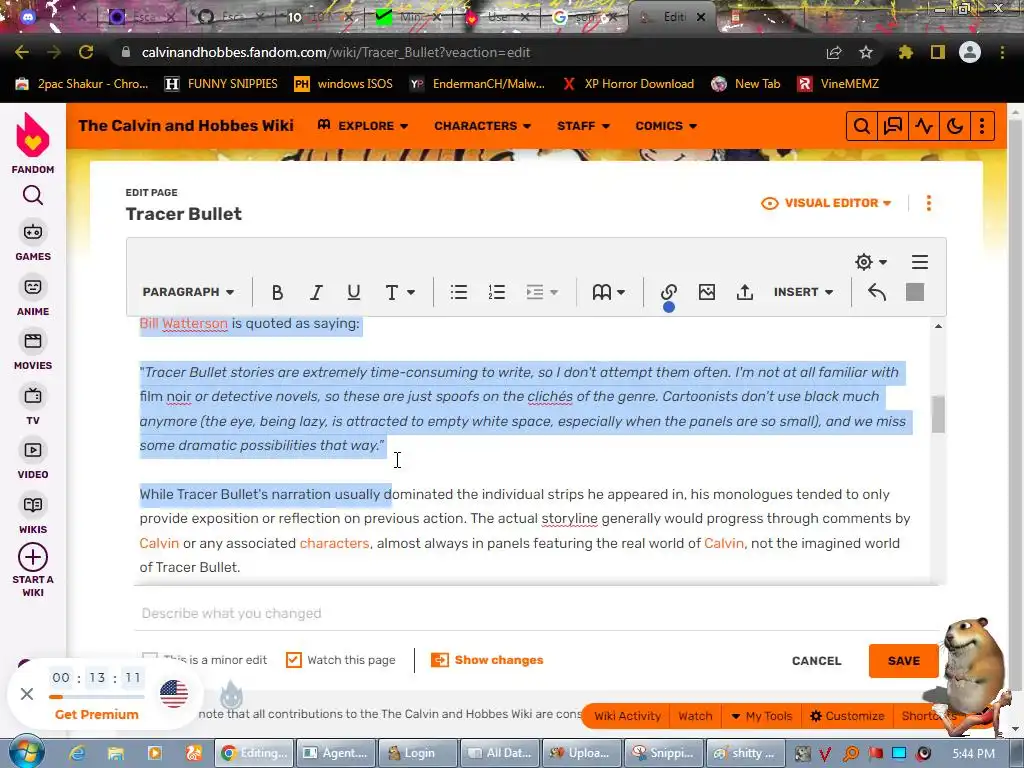
Task: Expand the STAFF menu
Action: [583, 126]
